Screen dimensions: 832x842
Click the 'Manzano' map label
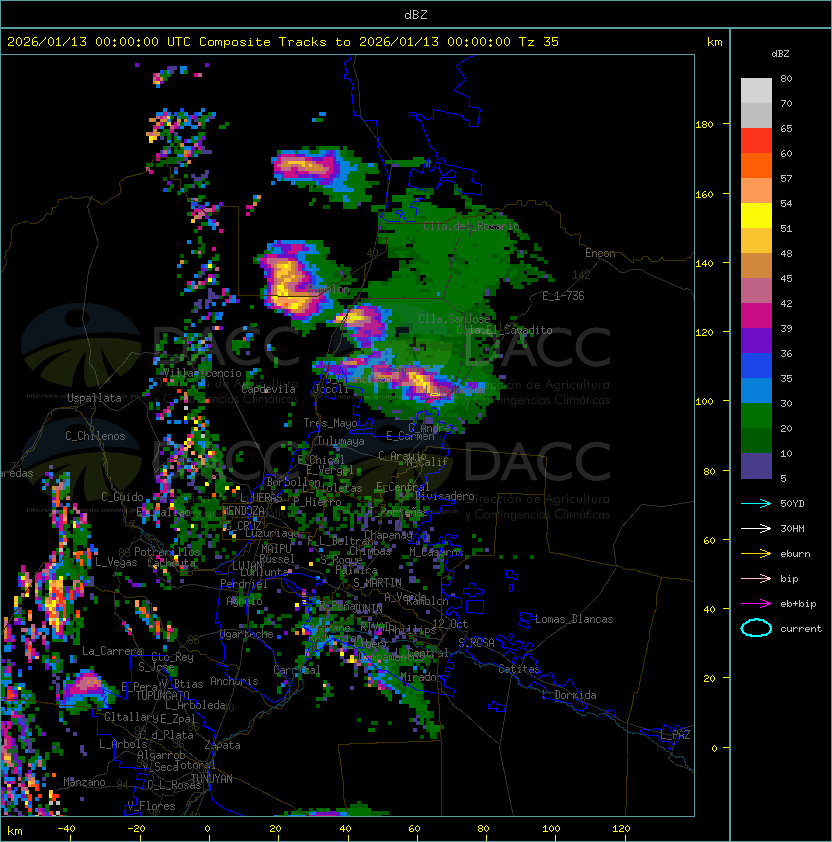(x=84, y=782)
